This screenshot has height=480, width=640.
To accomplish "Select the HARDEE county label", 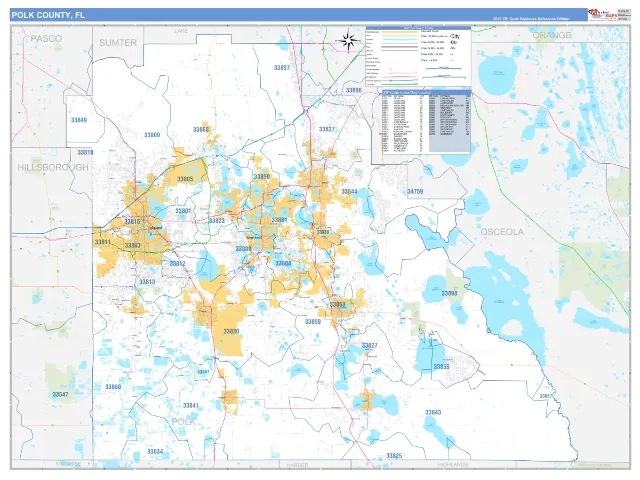I will point(297,465).
